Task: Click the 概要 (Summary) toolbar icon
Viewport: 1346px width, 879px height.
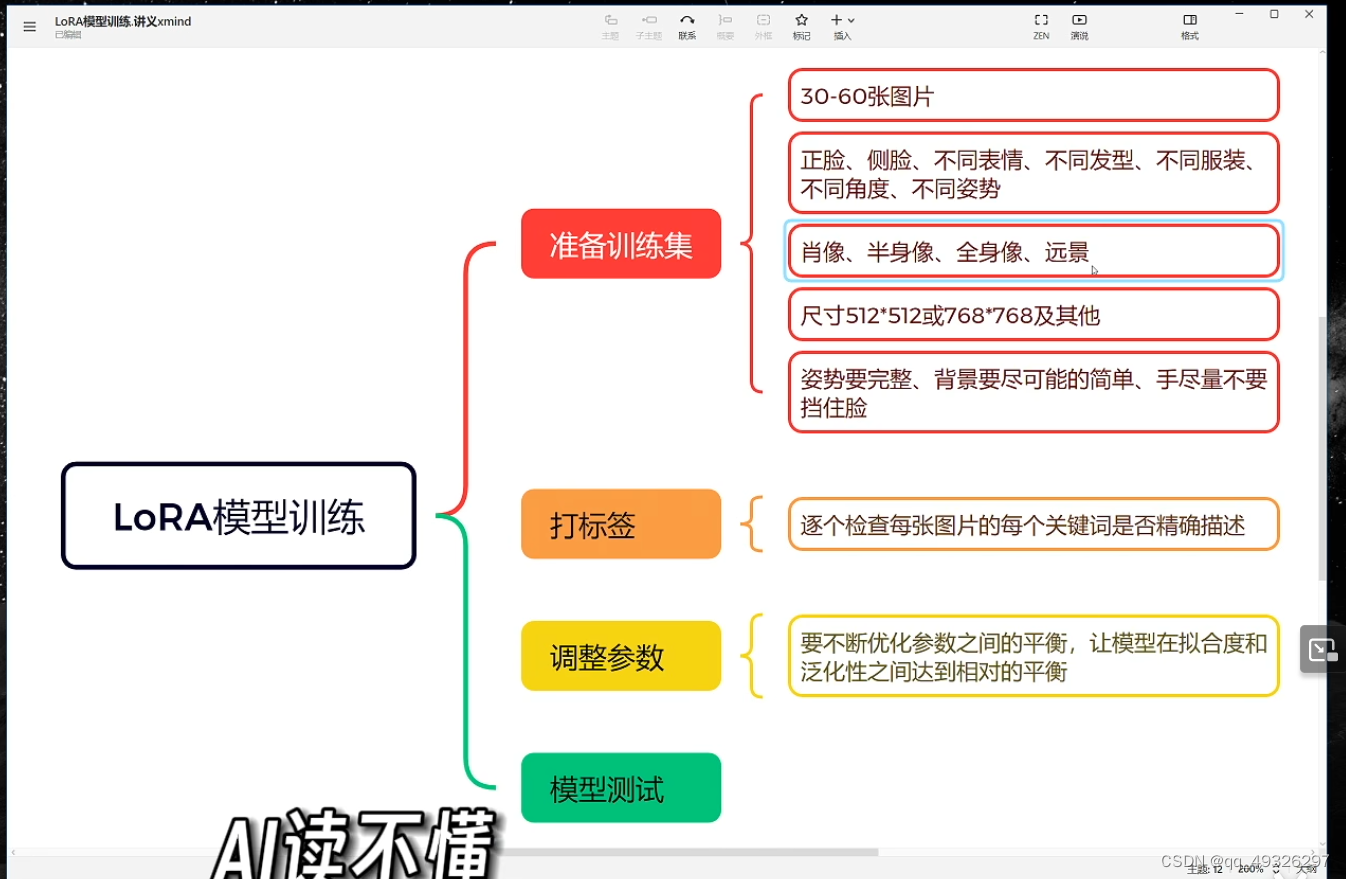Action: click(725, 27)
